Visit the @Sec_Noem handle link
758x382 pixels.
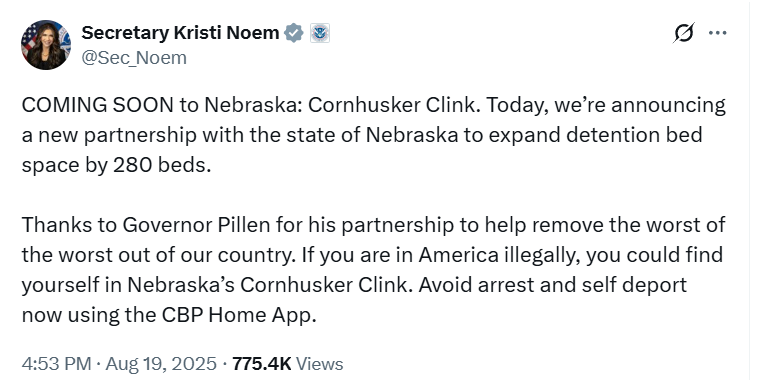point(134,58)
